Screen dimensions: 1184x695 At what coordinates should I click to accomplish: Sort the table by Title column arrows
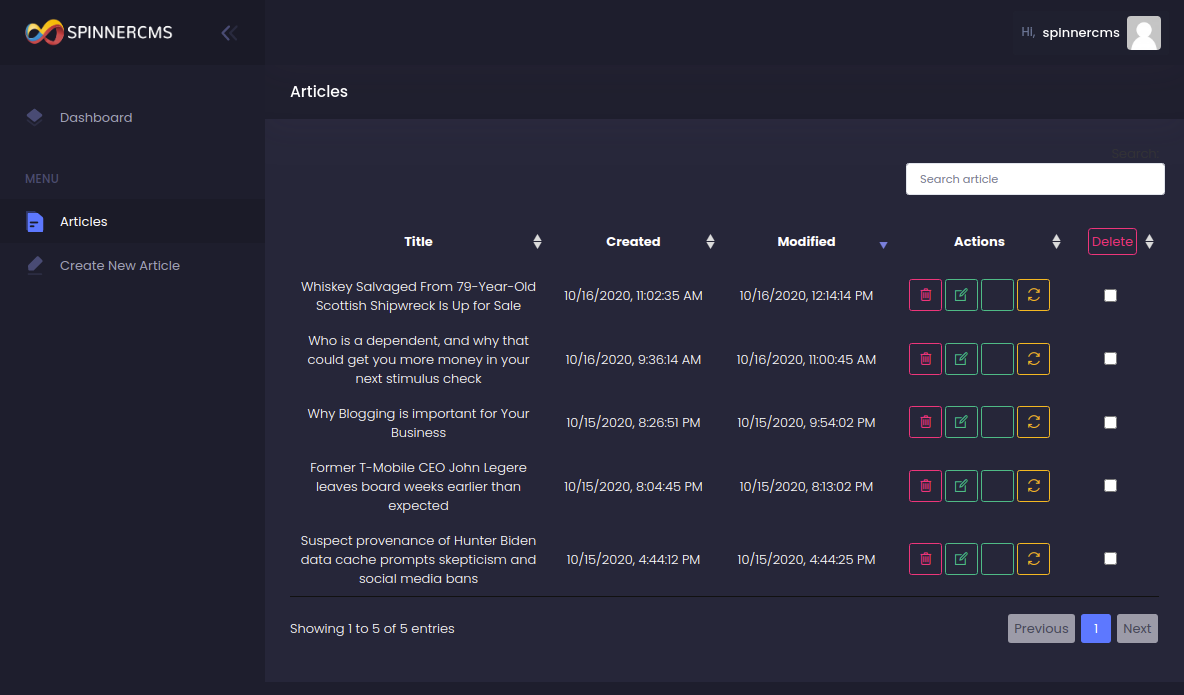point(537,241)
